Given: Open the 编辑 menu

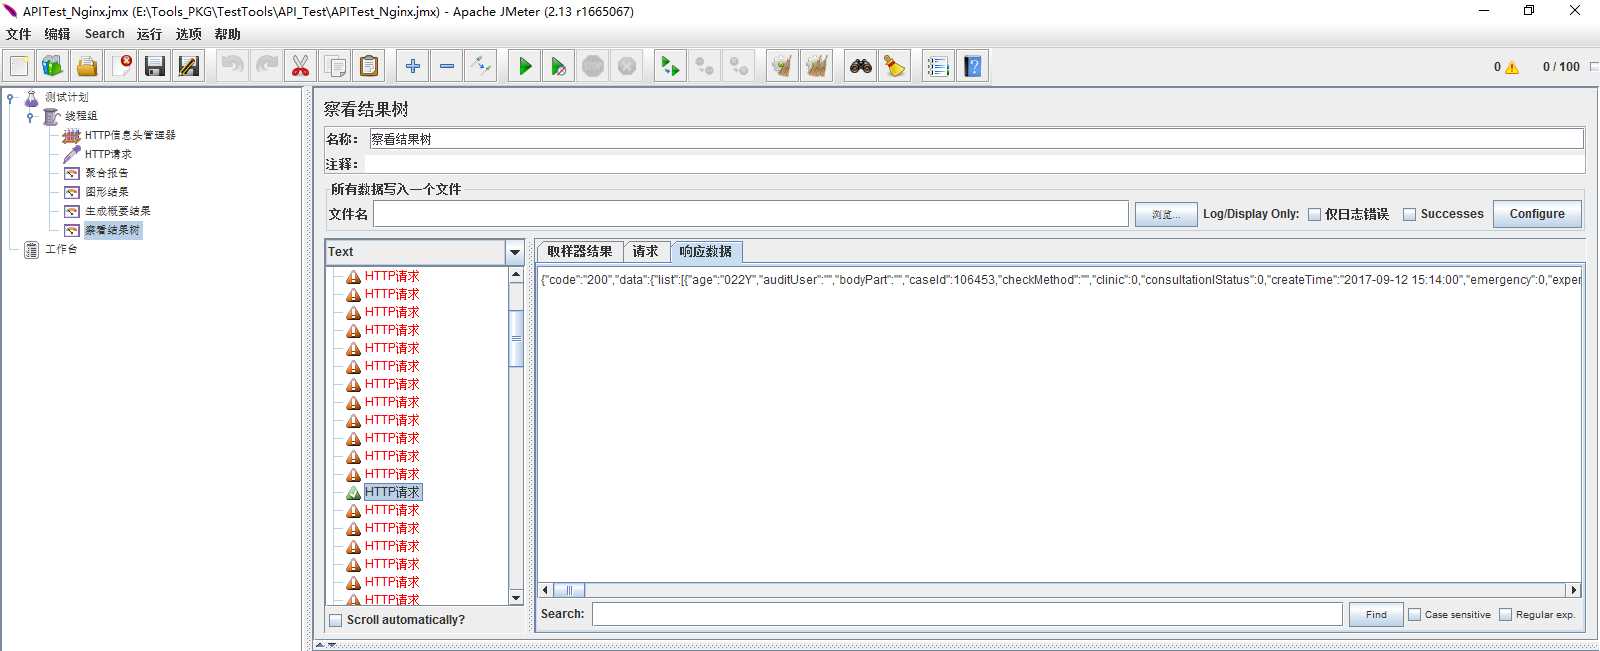Looking at the screenshot, I should [57, 34].
